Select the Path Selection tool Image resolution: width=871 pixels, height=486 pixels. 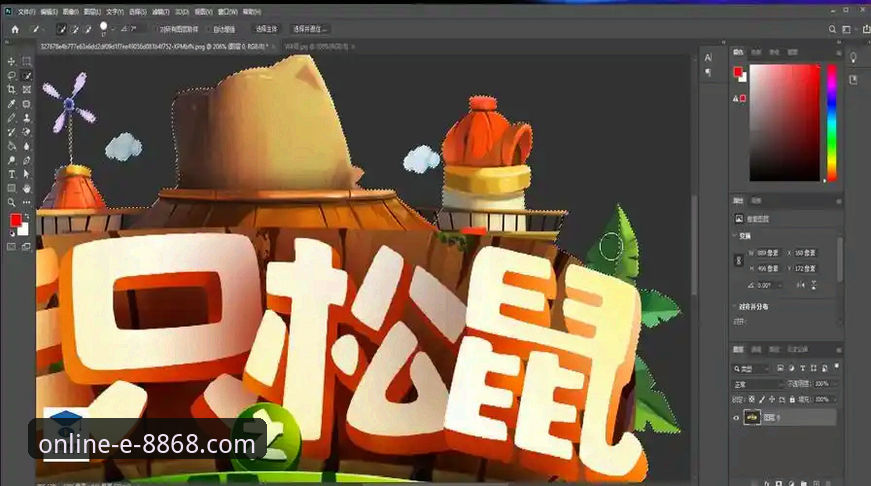pyautogui.click(x=26, y=174)
